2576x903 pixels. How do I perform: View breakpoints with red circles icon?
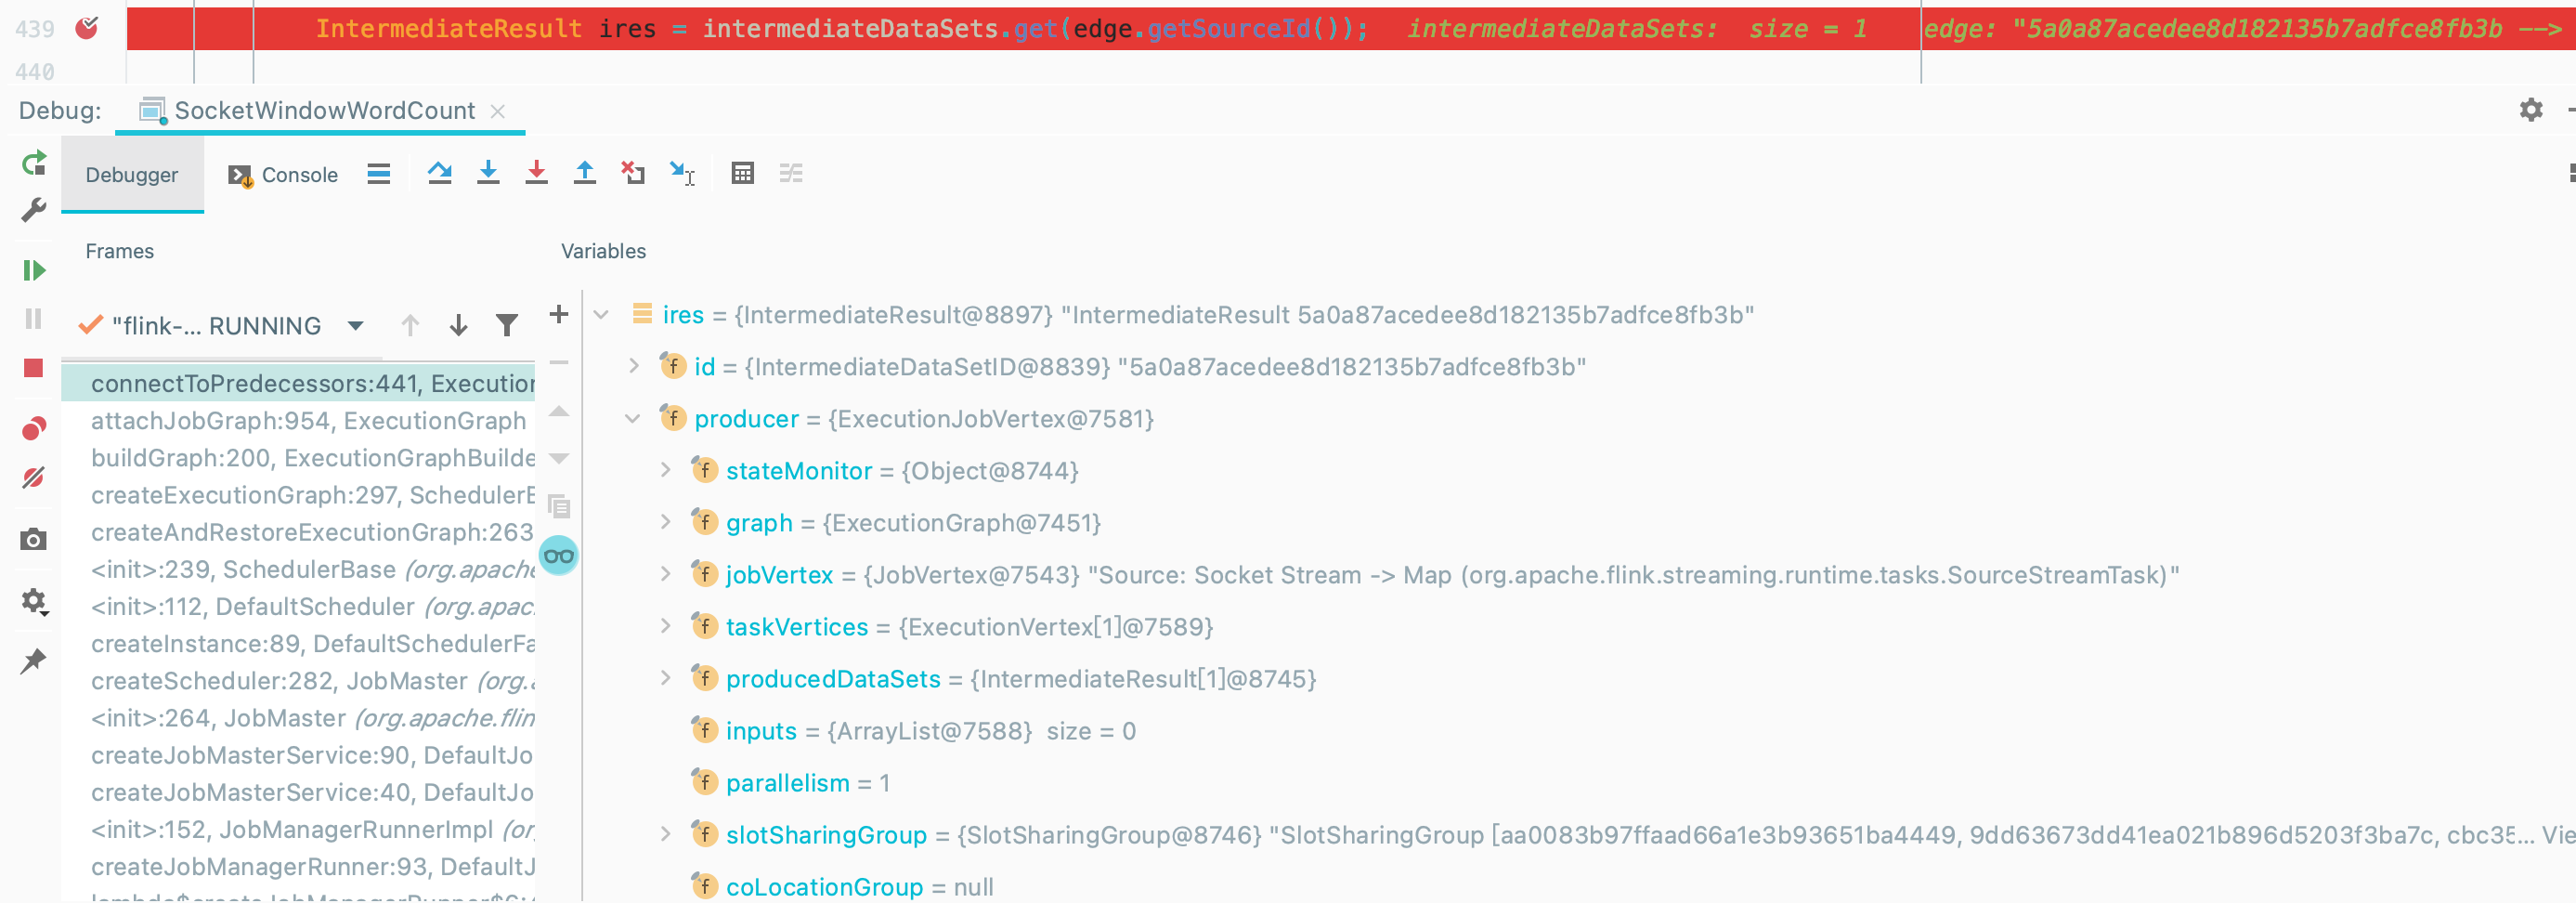[x=34, y=429]
